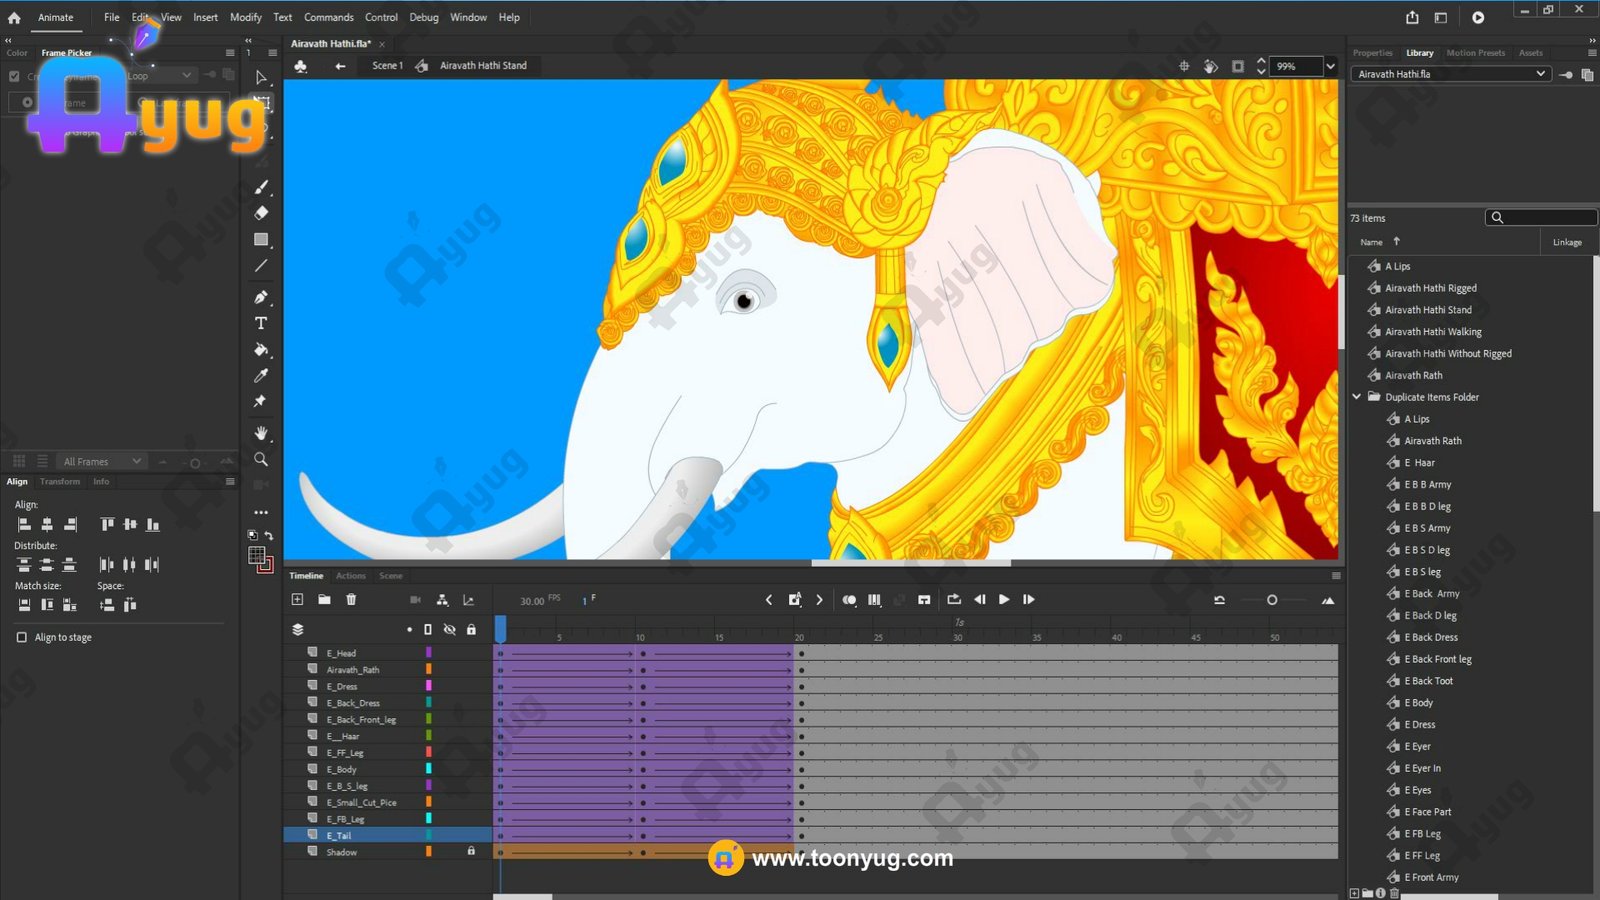This screenshot has height=900, width=1600.
Task: Open Airavath Hathi.fla library document dropdown
Action: tap(1450, 74)
